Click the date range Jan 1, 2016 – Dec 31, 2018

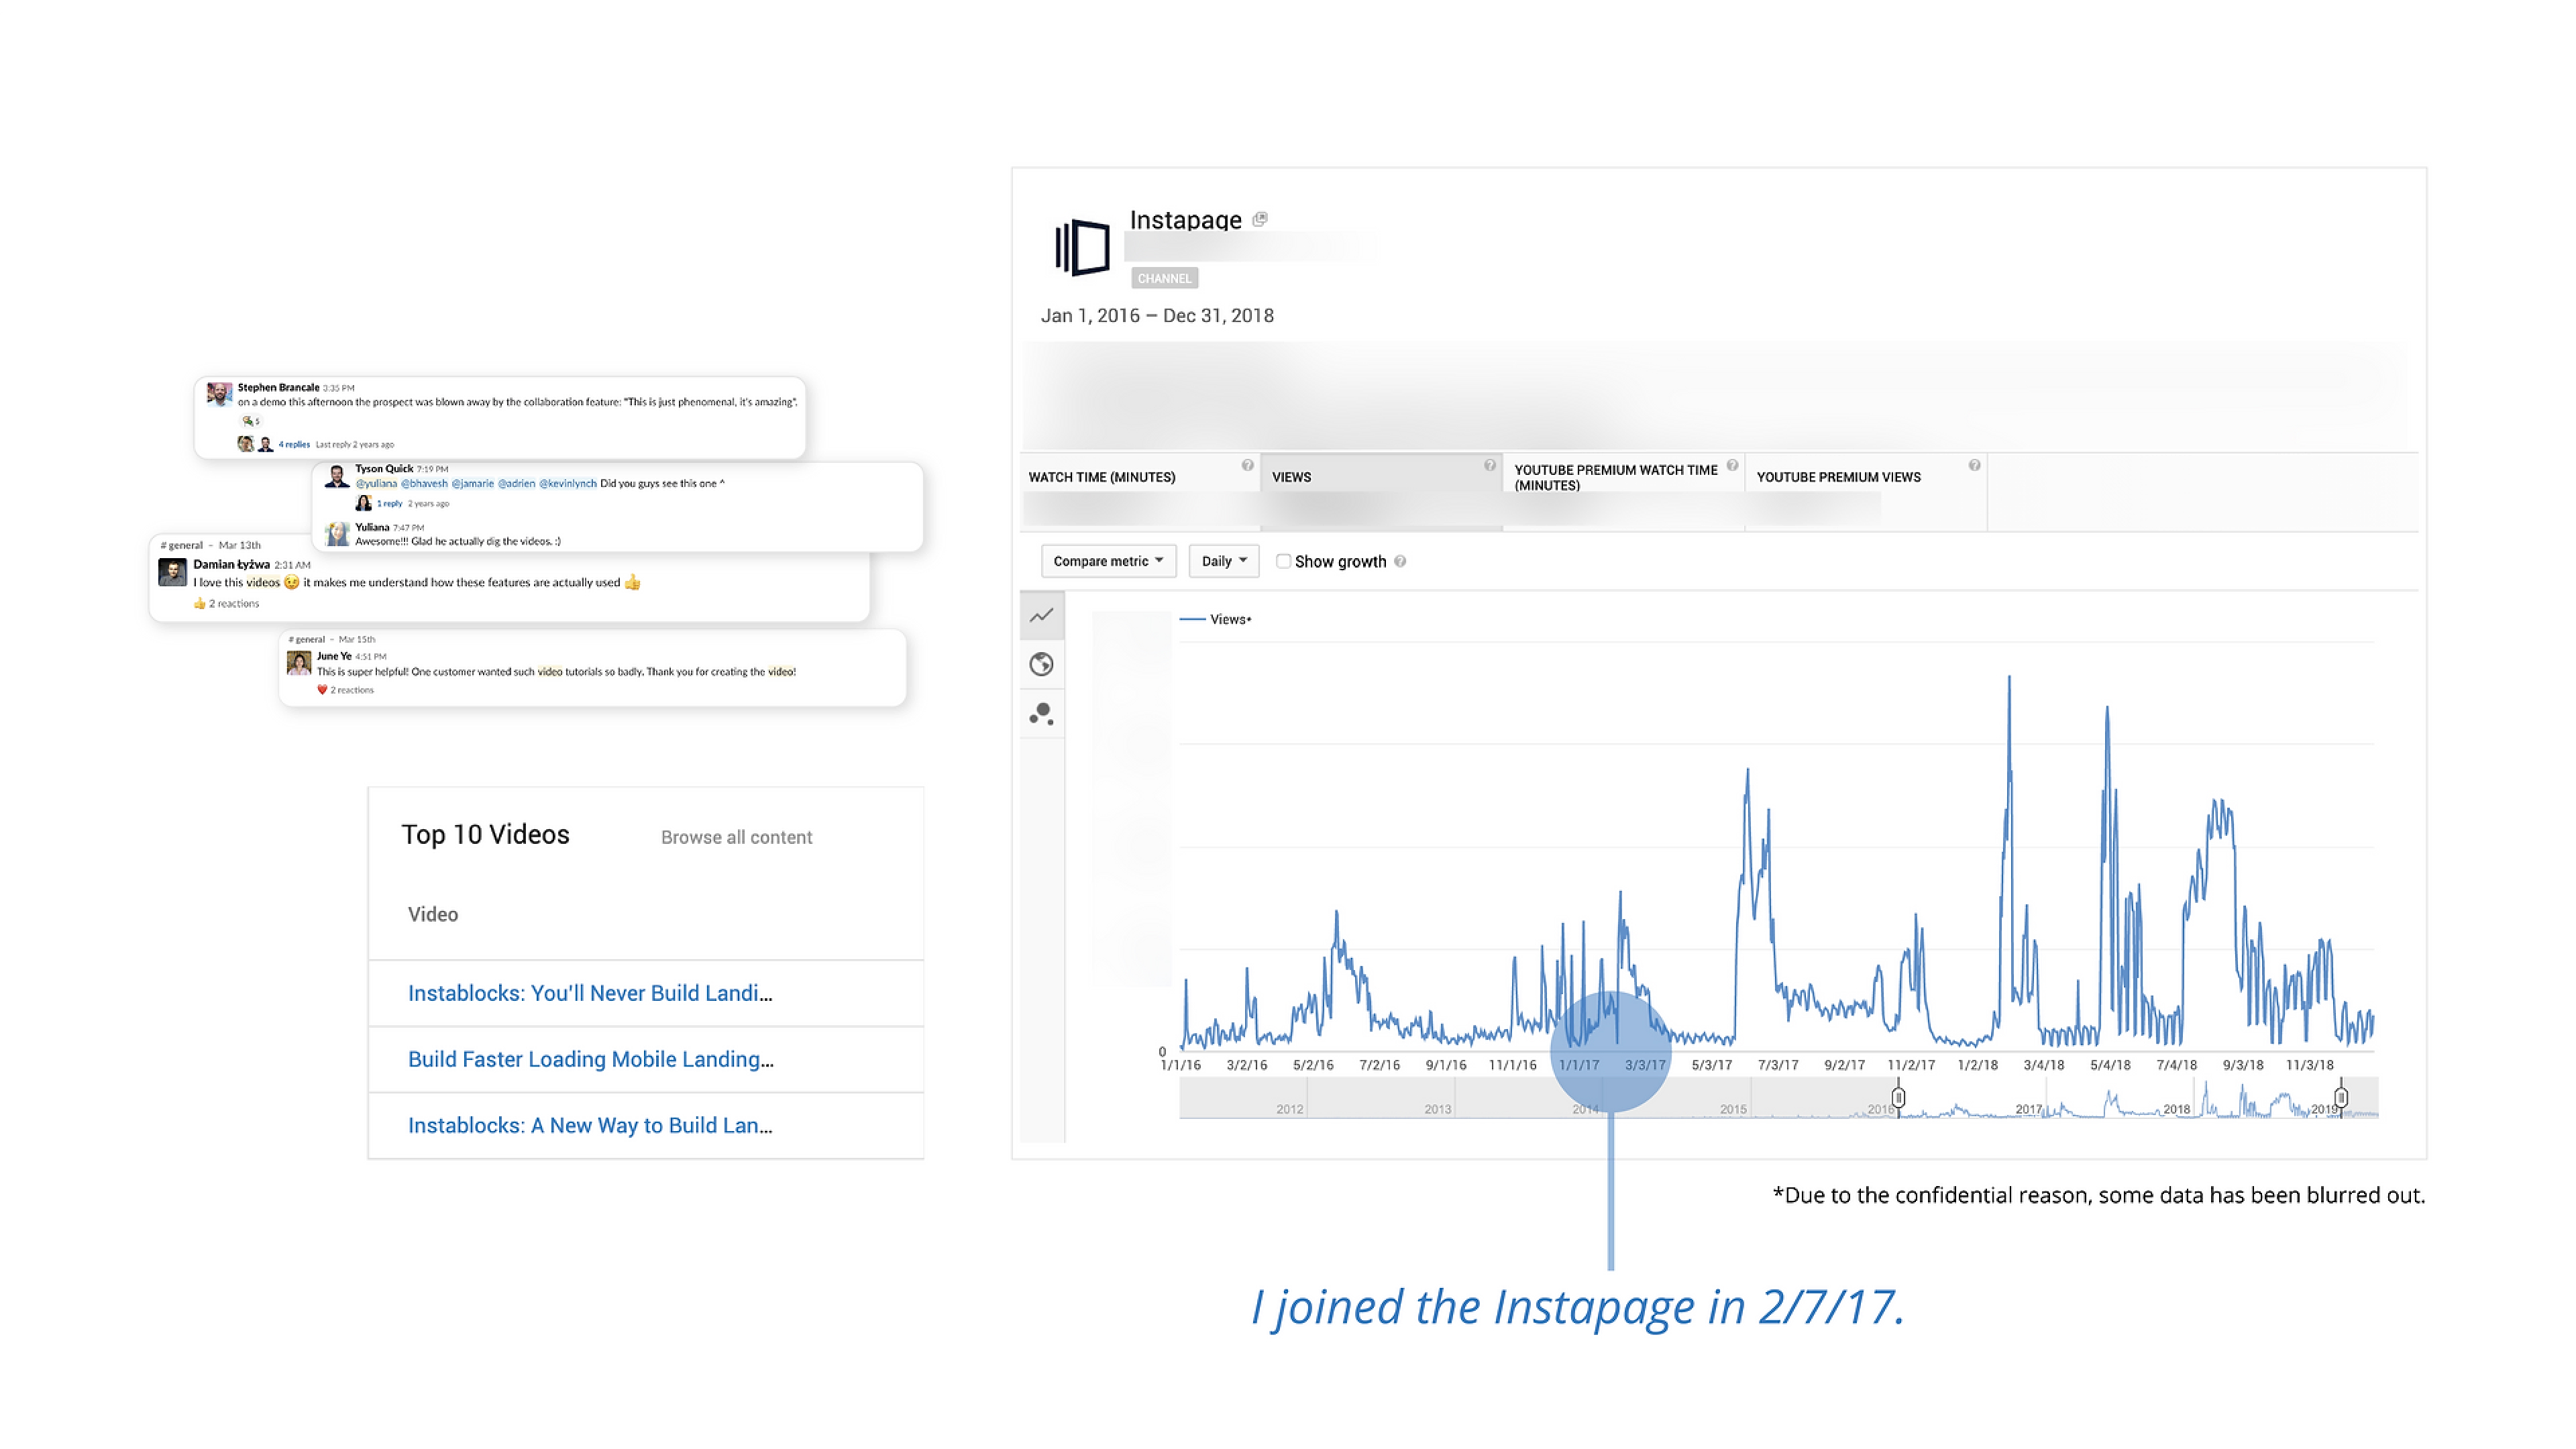(x=1157, y=315)
